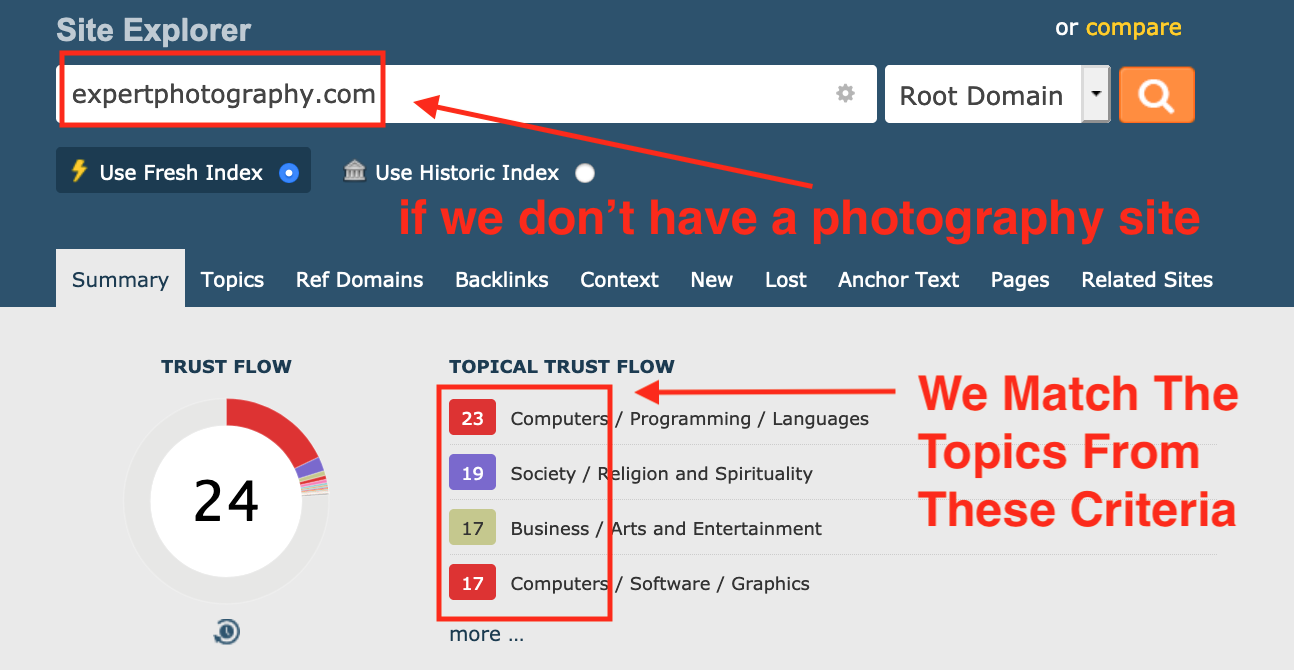Click the orange search magnifier button
The image size is (1294, 670).
pyautogui.click(x=1157, y=95)
